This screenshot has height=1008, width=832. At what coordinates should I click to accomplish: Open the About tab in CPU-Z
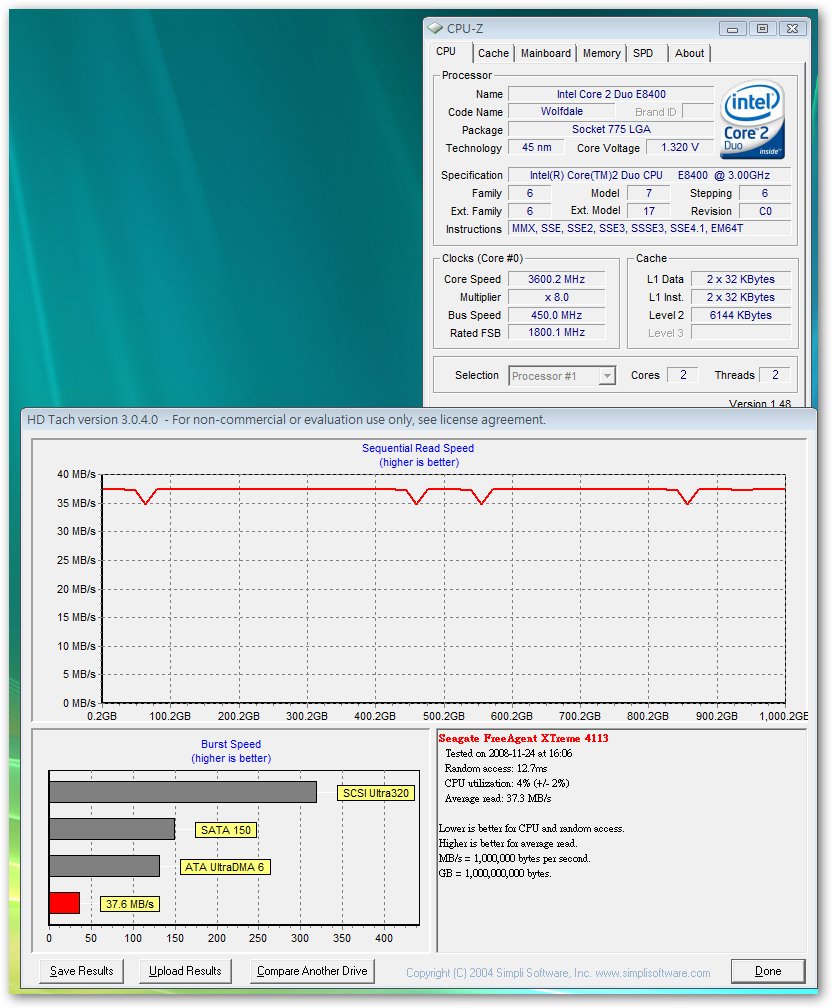689,53
